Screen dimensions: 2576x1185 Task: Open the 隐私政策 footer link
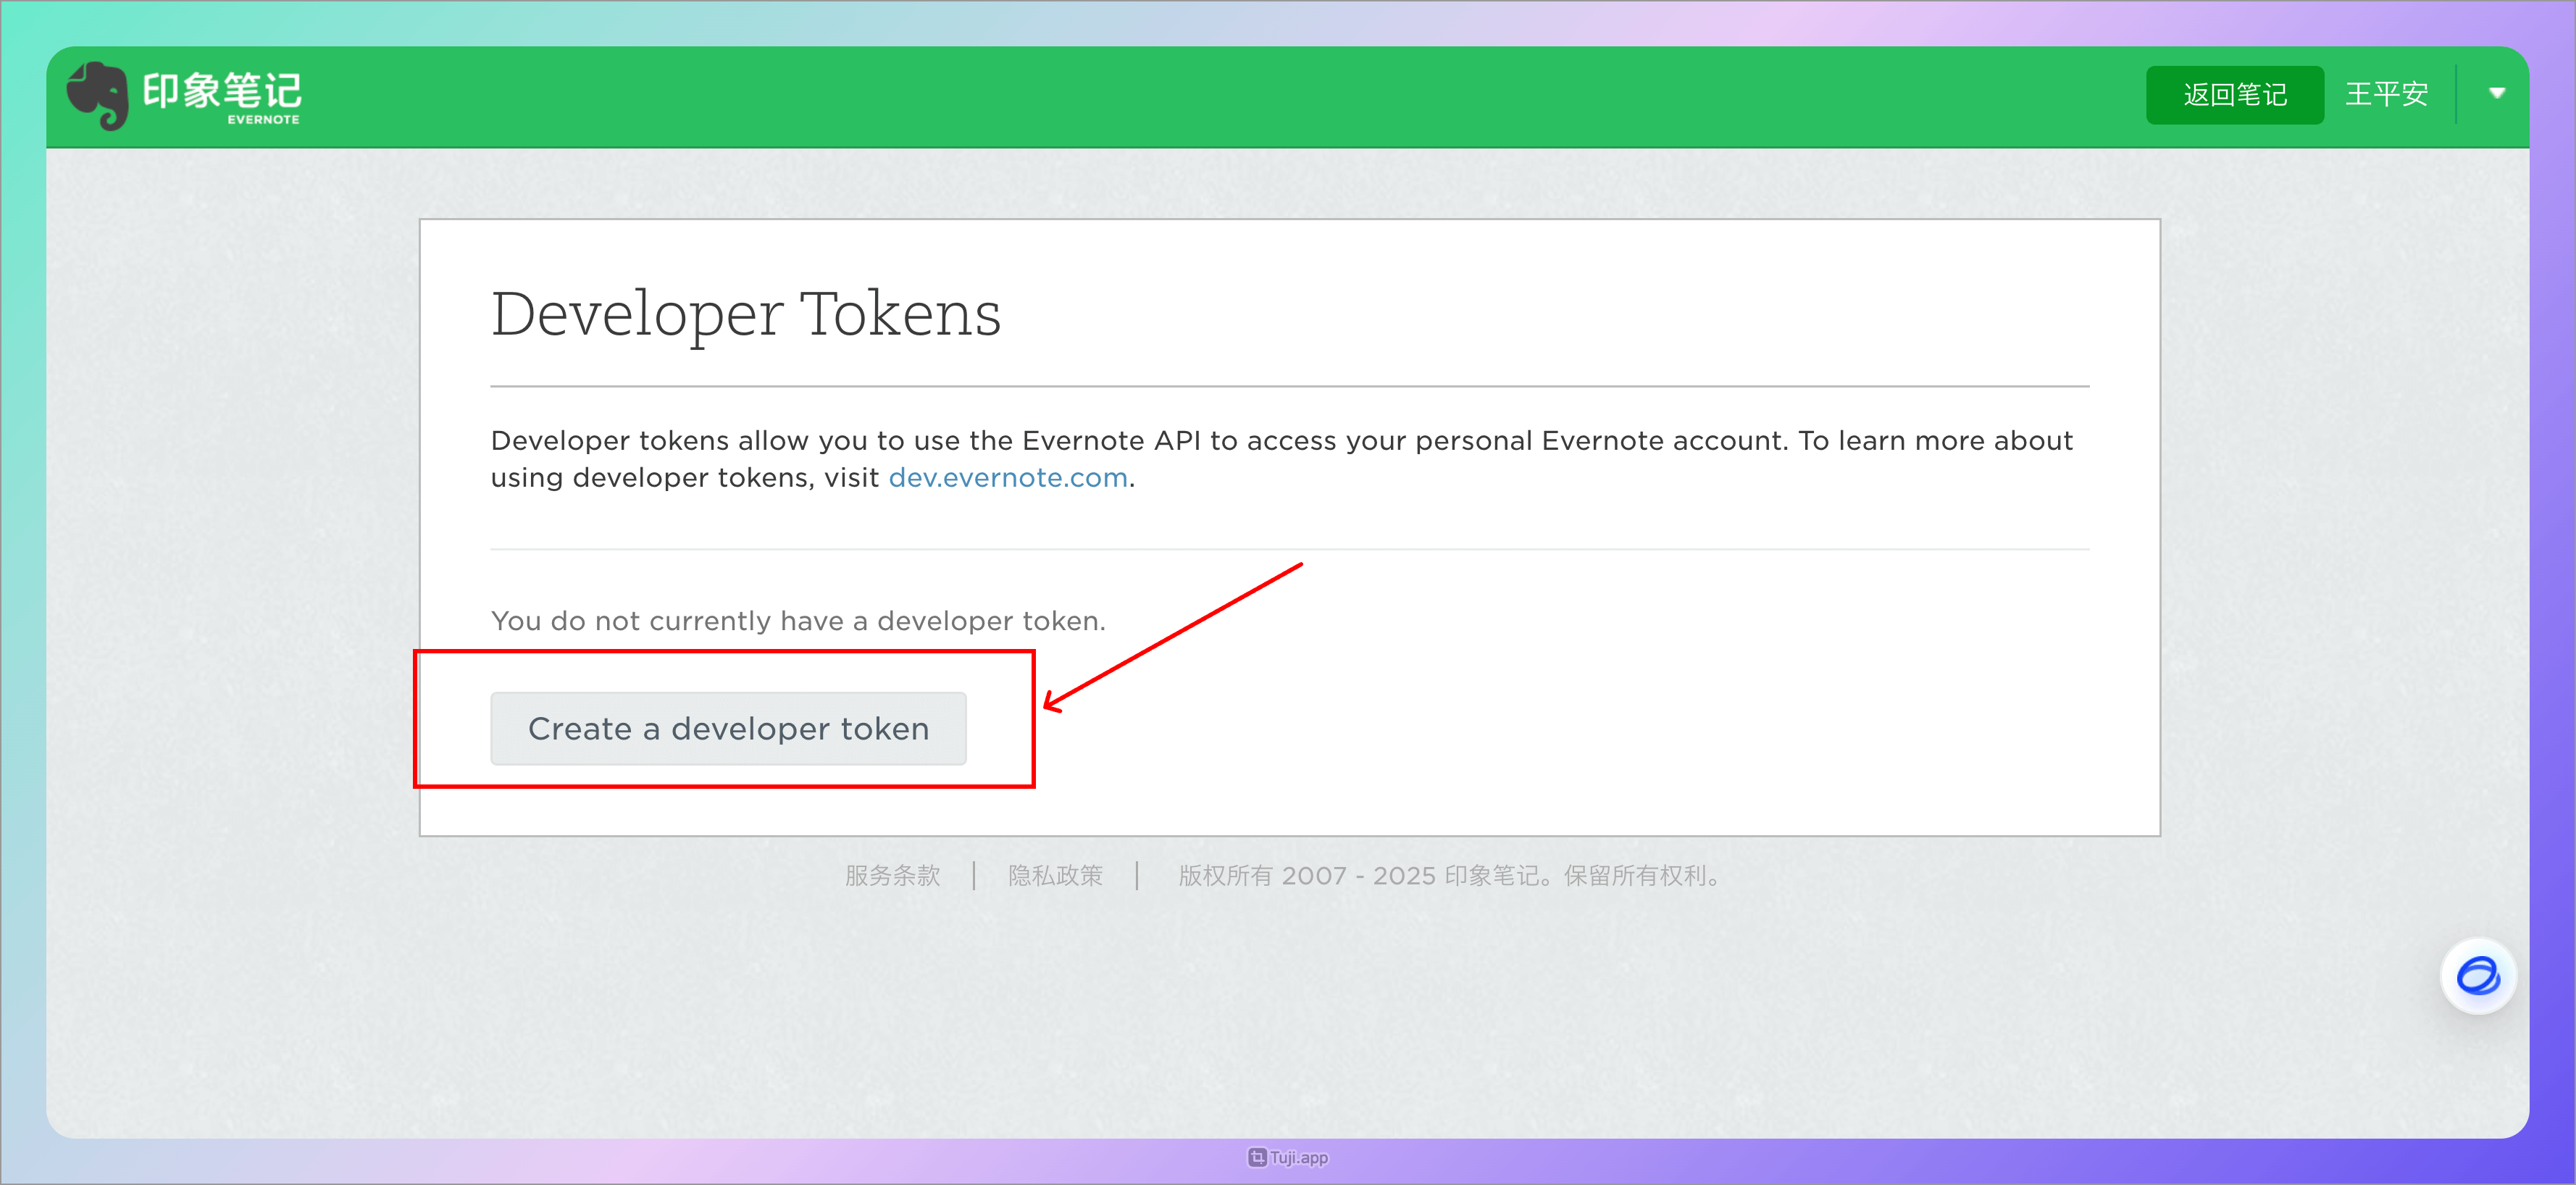[x=1055, y=875]
